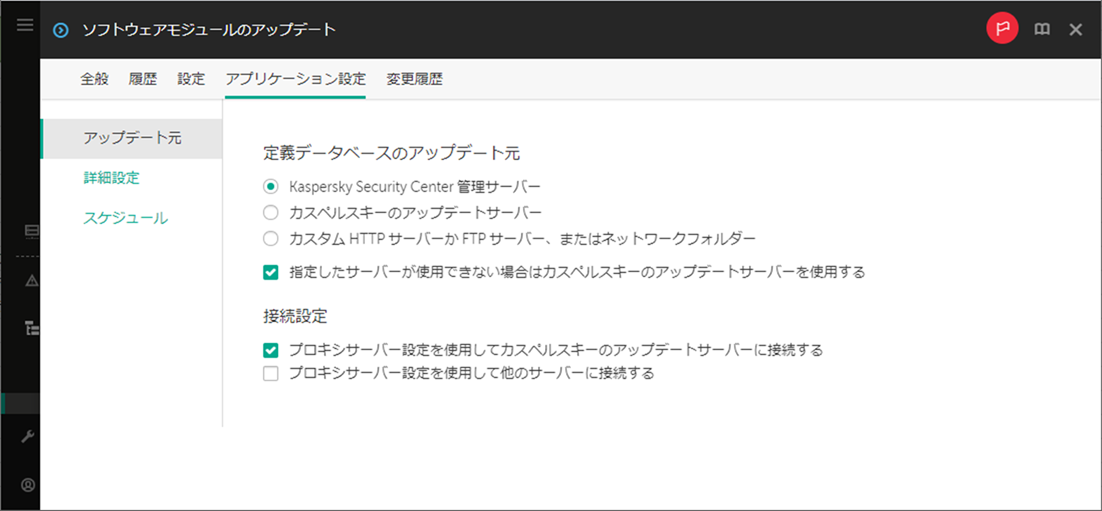Enable プロキシサーバー設定を使用して他のサーバーに接続する checkbox
Image resolution: width=1102 pixels, height=511 pixels.
[271, 373]
